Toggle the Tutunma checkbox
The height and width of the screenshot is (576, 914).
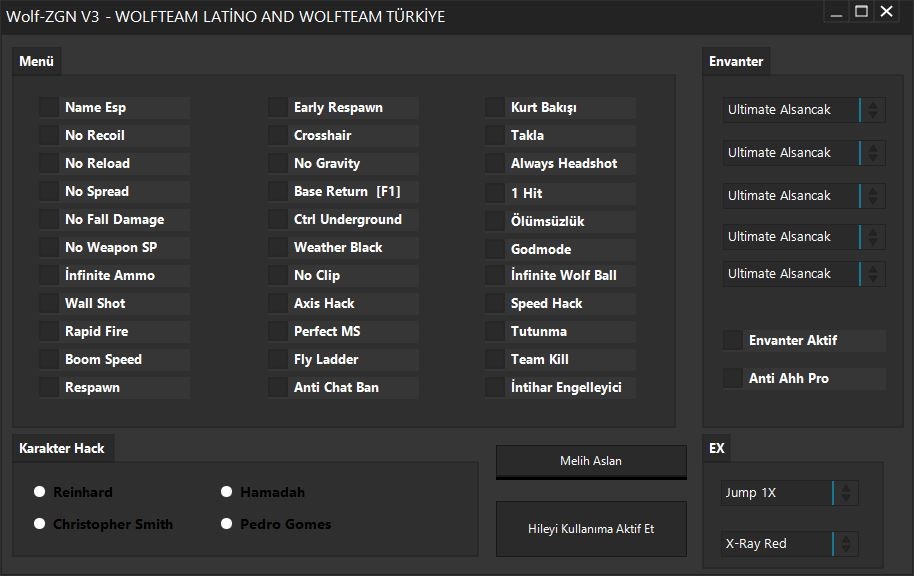click(495, 331)
